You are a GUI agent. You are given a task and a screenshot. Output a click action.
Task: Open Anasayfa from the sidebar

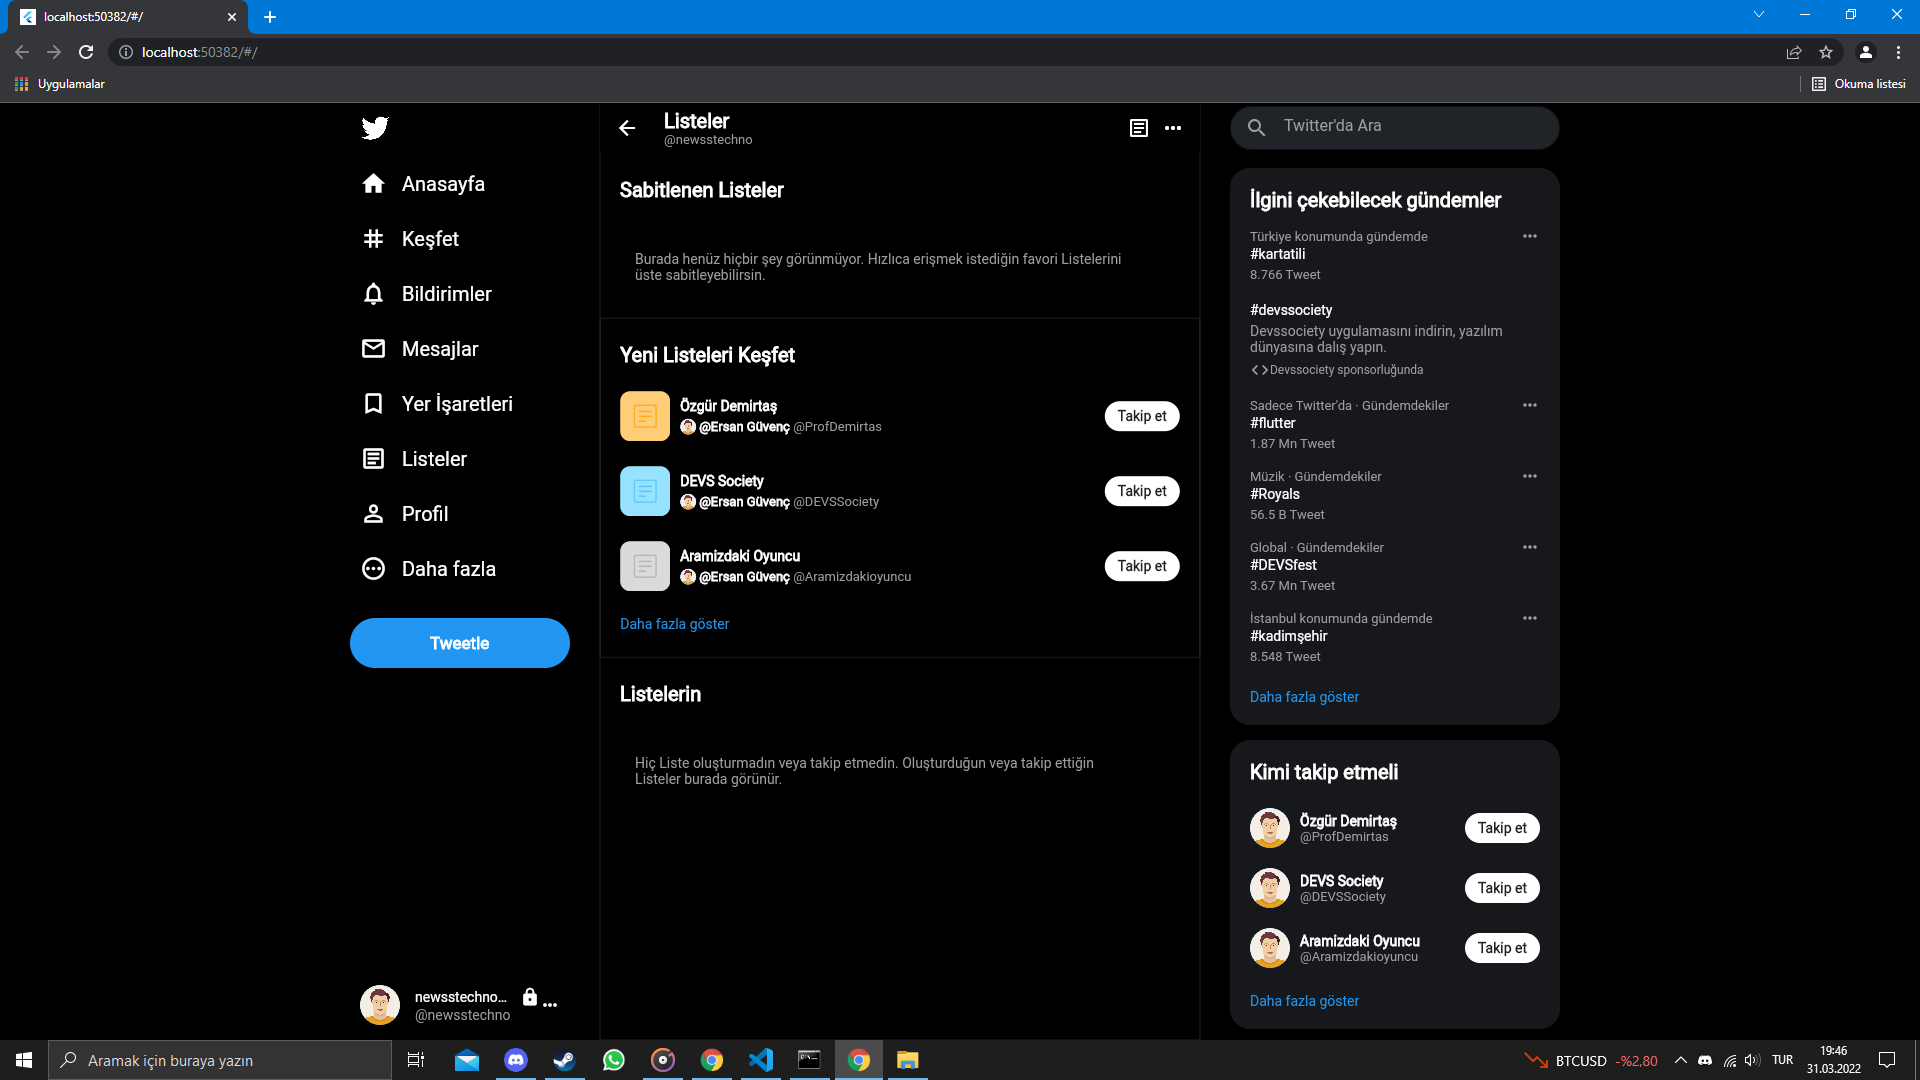[423, 184]
